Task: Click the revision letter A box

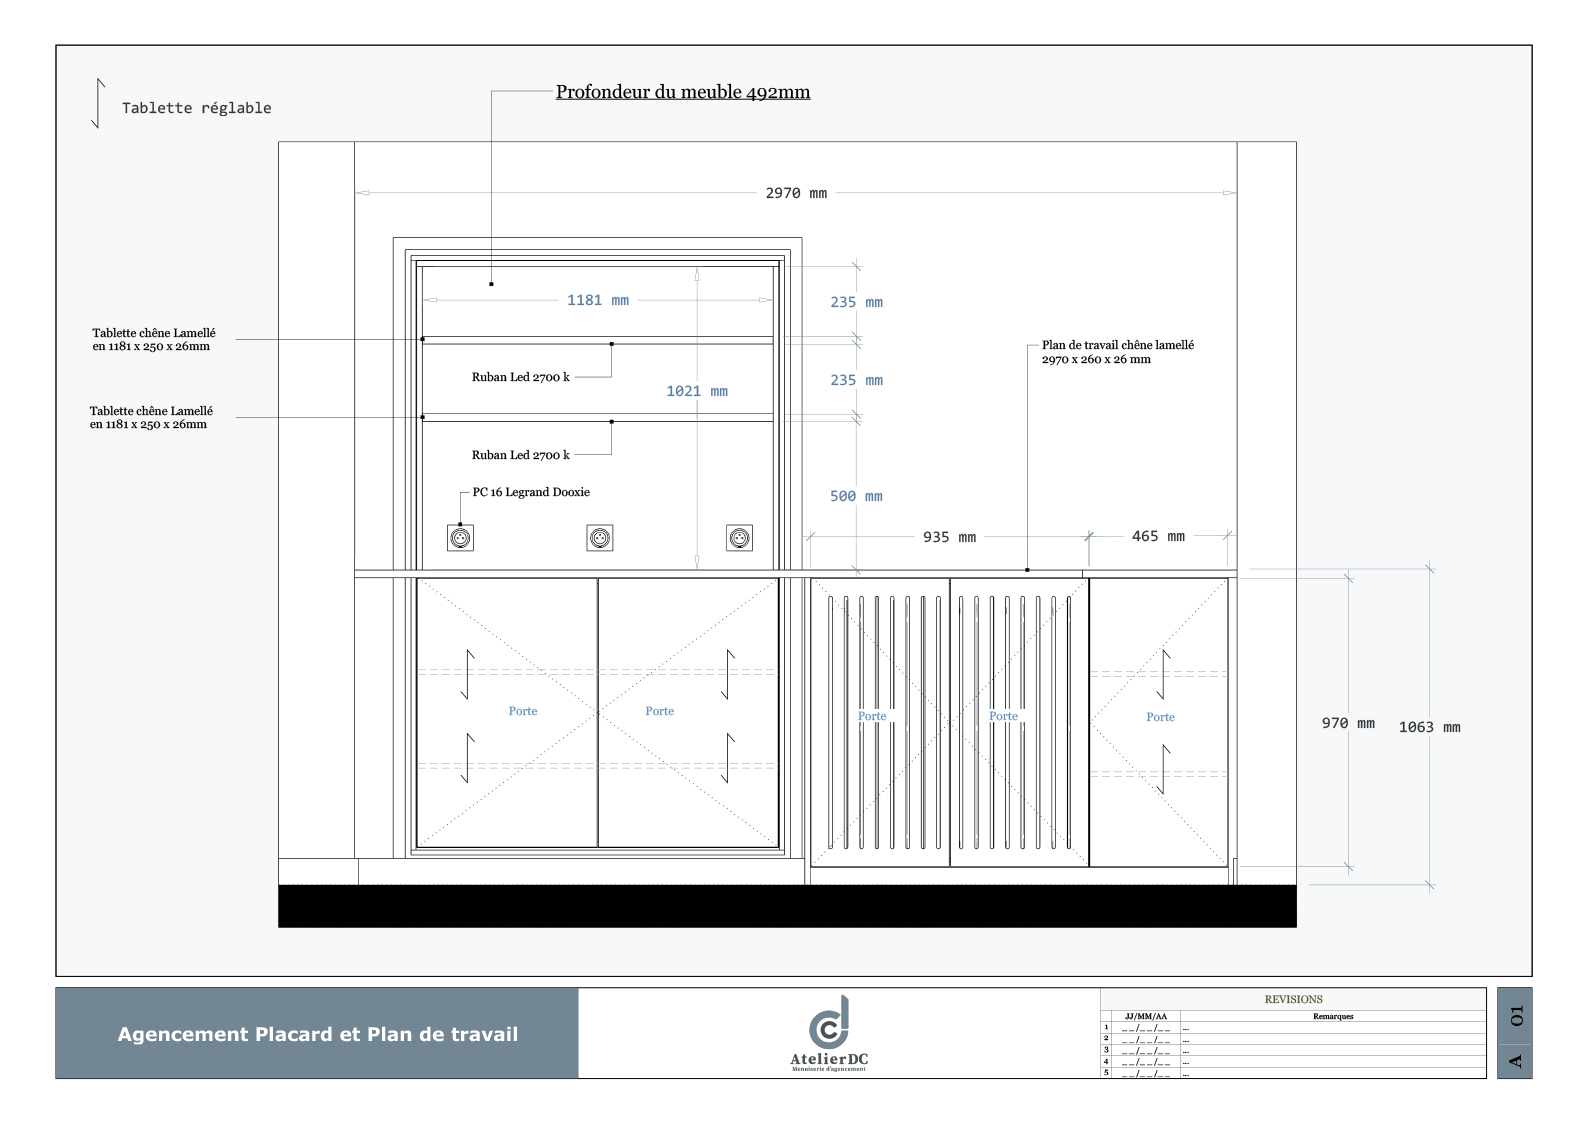Action: point(1515,1060)
